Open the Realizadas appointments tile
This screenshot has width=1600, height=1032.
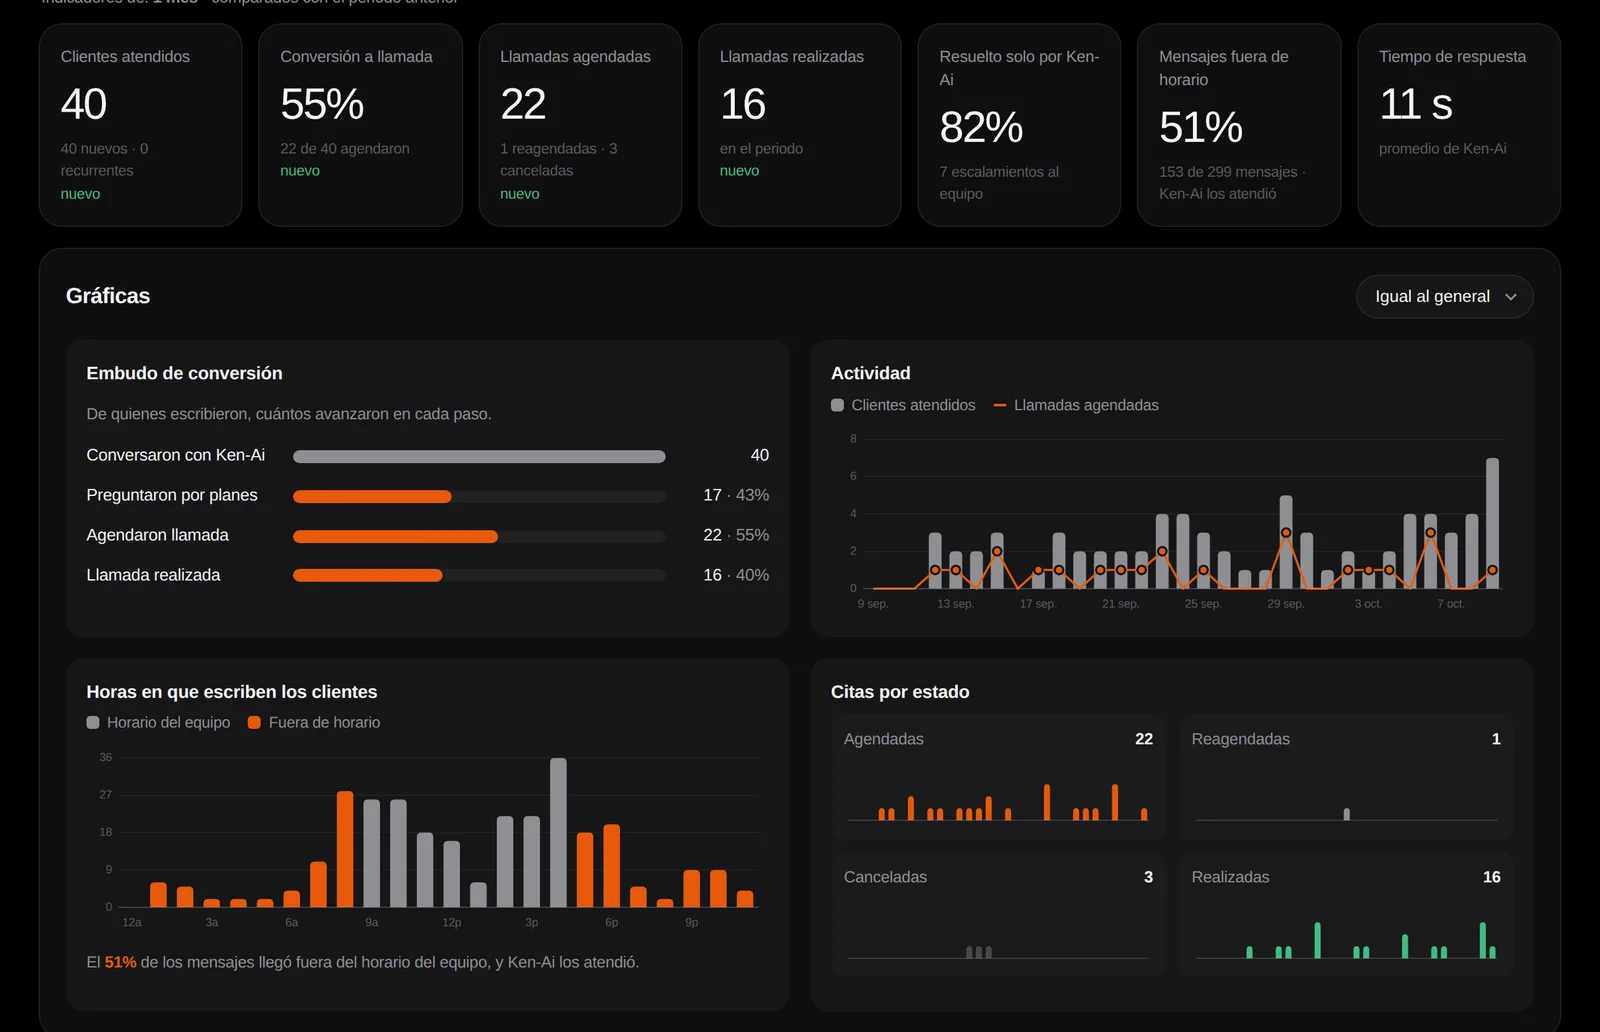[x=1346, y=915]
